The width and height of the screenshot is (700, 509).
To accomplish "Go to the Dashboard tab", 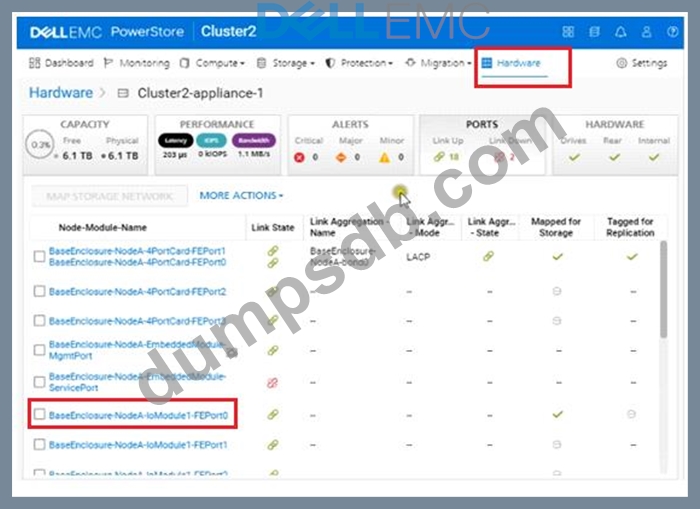I will tap(61, 63).
